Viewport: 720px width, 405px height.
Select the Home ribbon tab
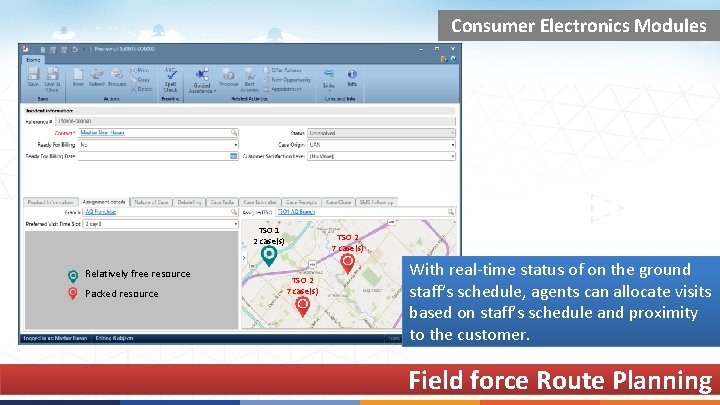click(x=33, y=60)
